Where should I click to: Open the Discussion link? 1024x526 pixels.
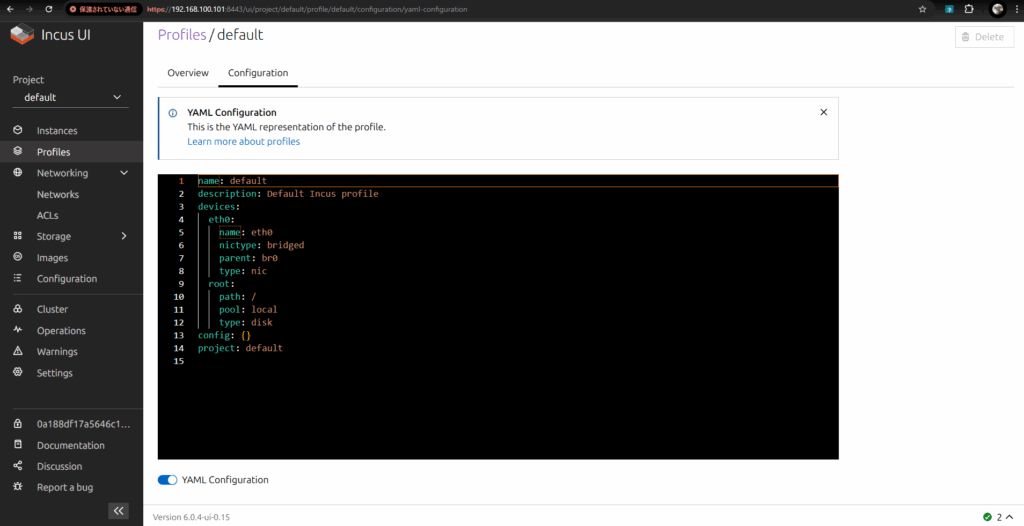coord(59,466)
